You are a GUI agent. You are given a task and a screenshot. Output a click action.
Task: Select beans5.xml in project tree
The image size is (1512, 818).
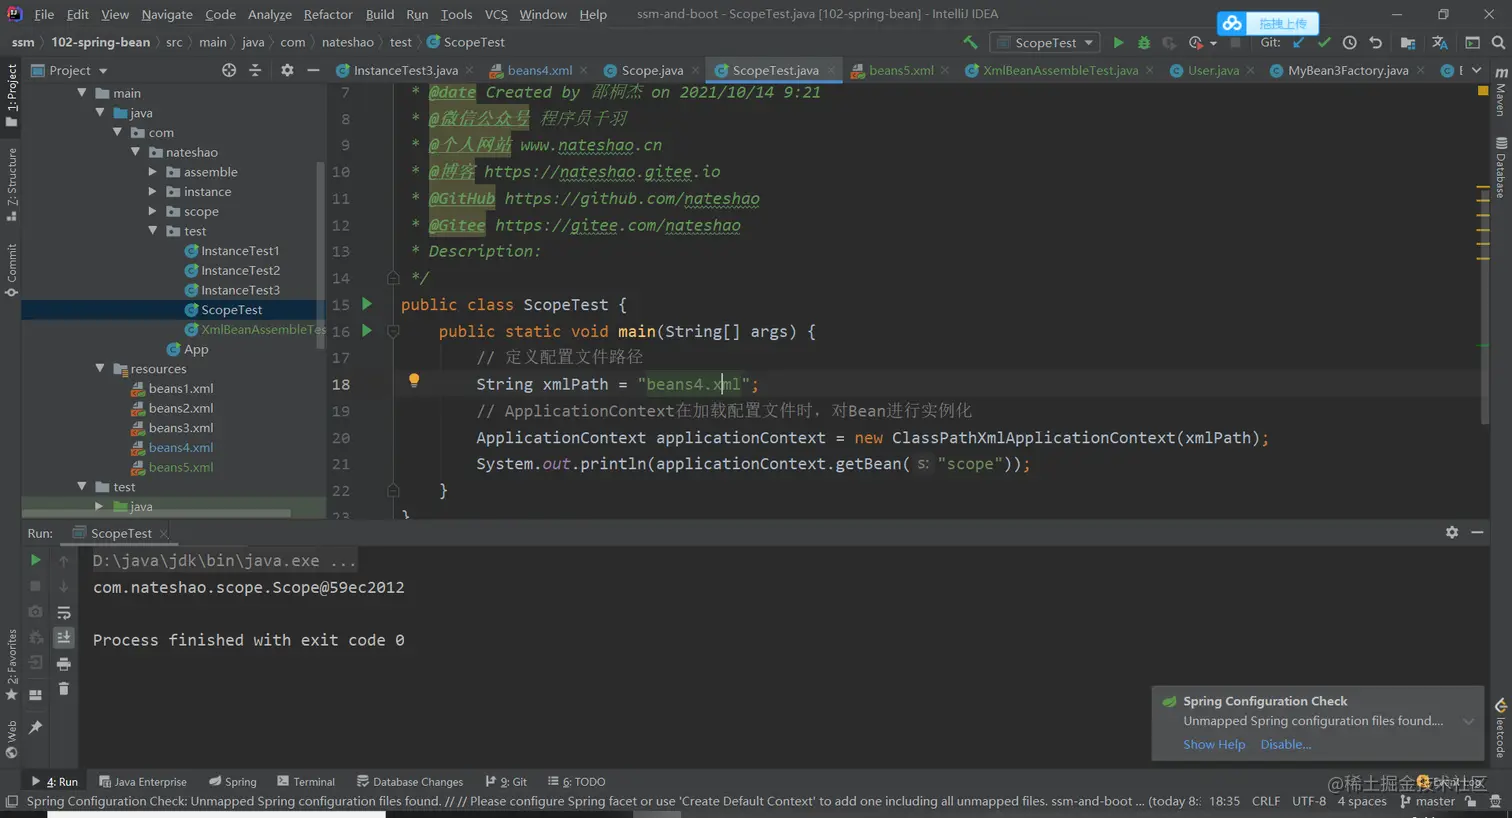click(x=181, y=467)
